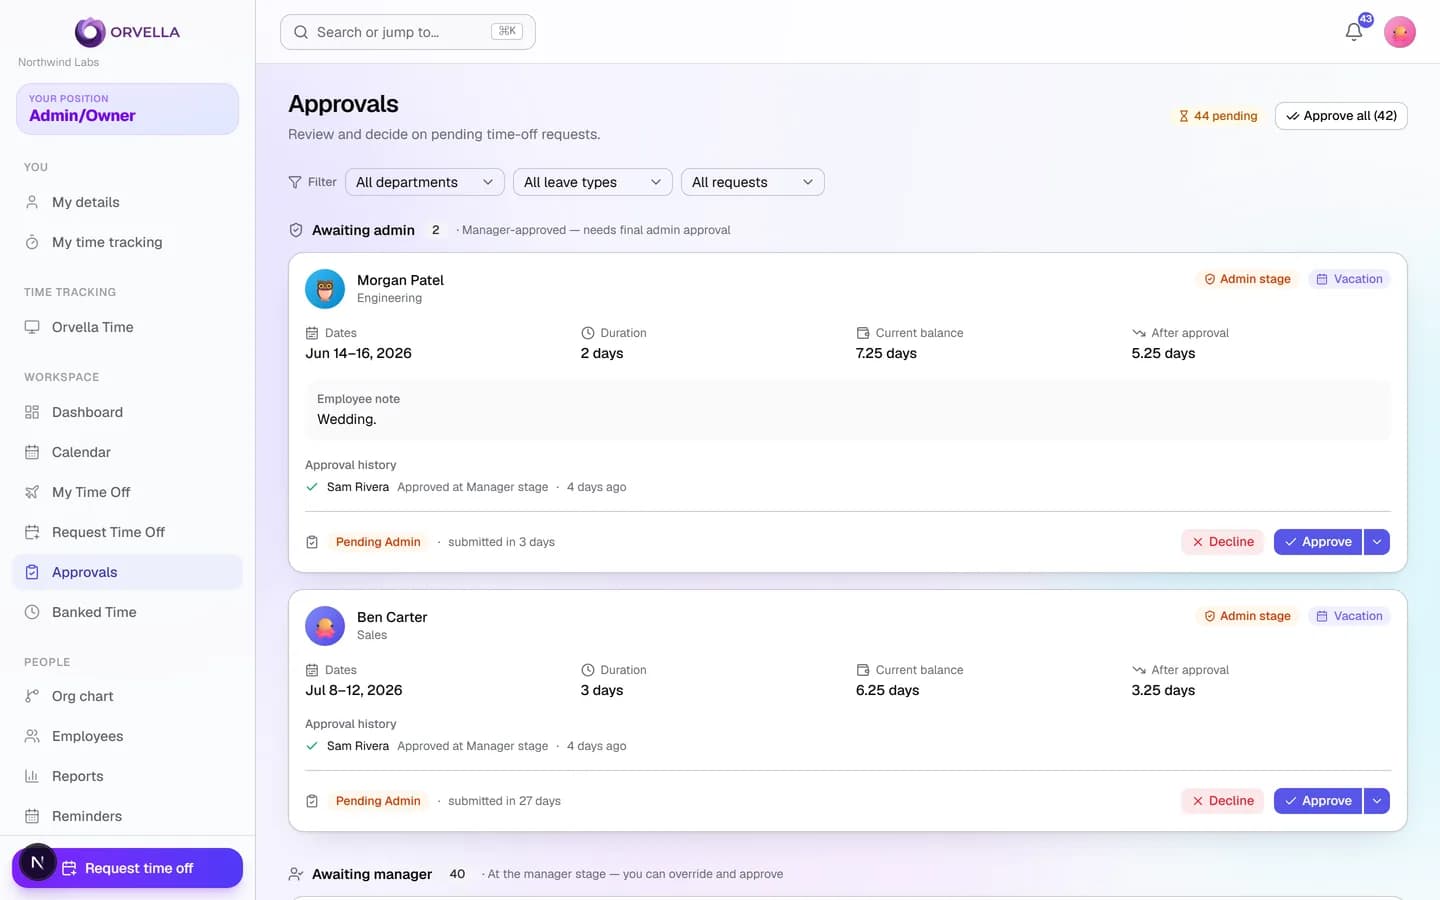Click the 44 pending hourglass indicator

point(1217,116)
